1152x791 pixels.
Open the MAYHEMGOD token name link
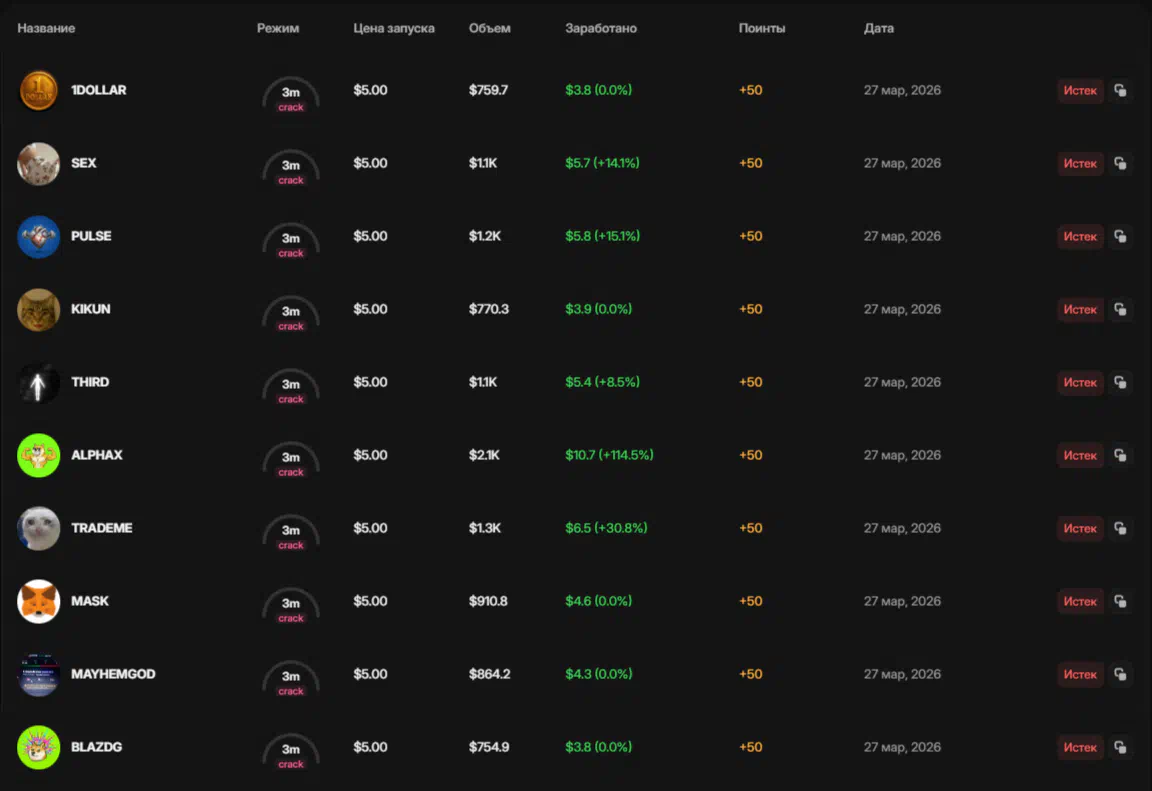point(113,674)
